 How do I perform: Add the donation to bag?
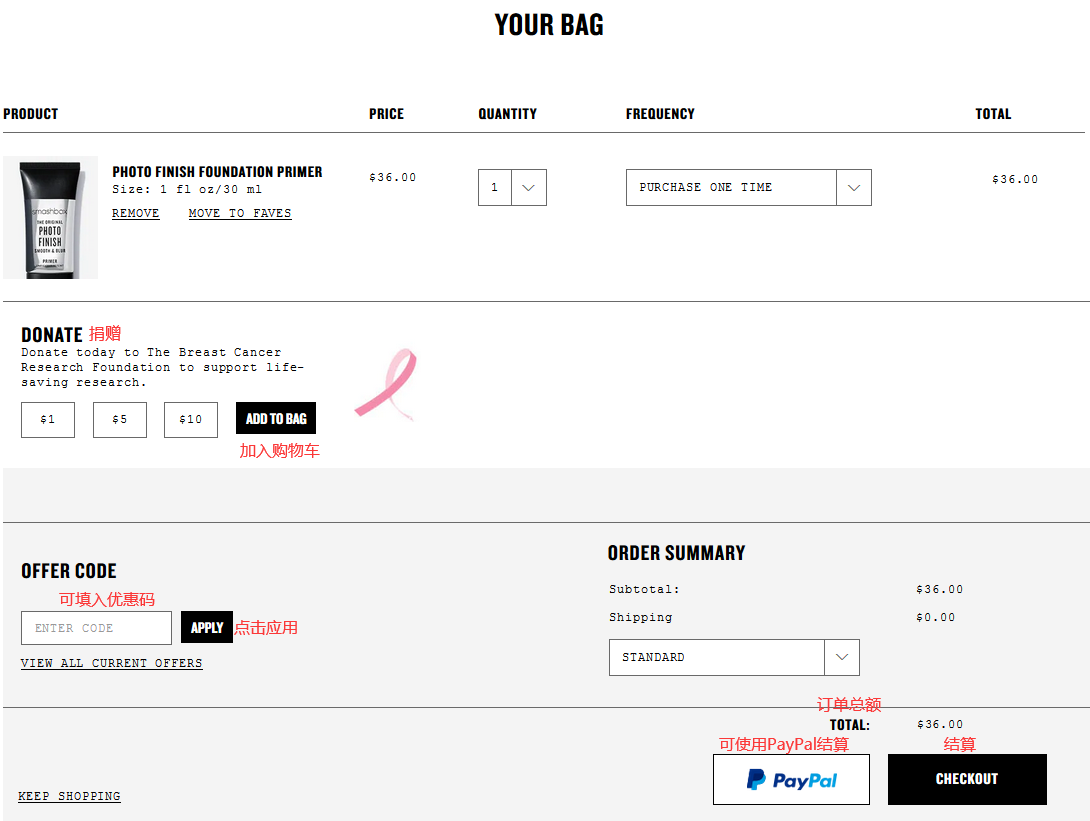click(276, 419)
